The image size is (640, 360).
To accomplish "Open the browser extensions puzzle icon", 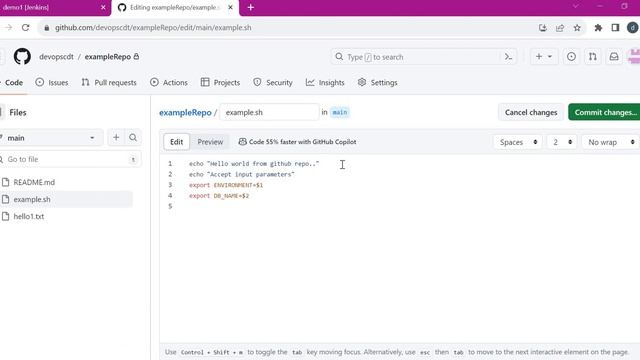I will coord(598,28).
